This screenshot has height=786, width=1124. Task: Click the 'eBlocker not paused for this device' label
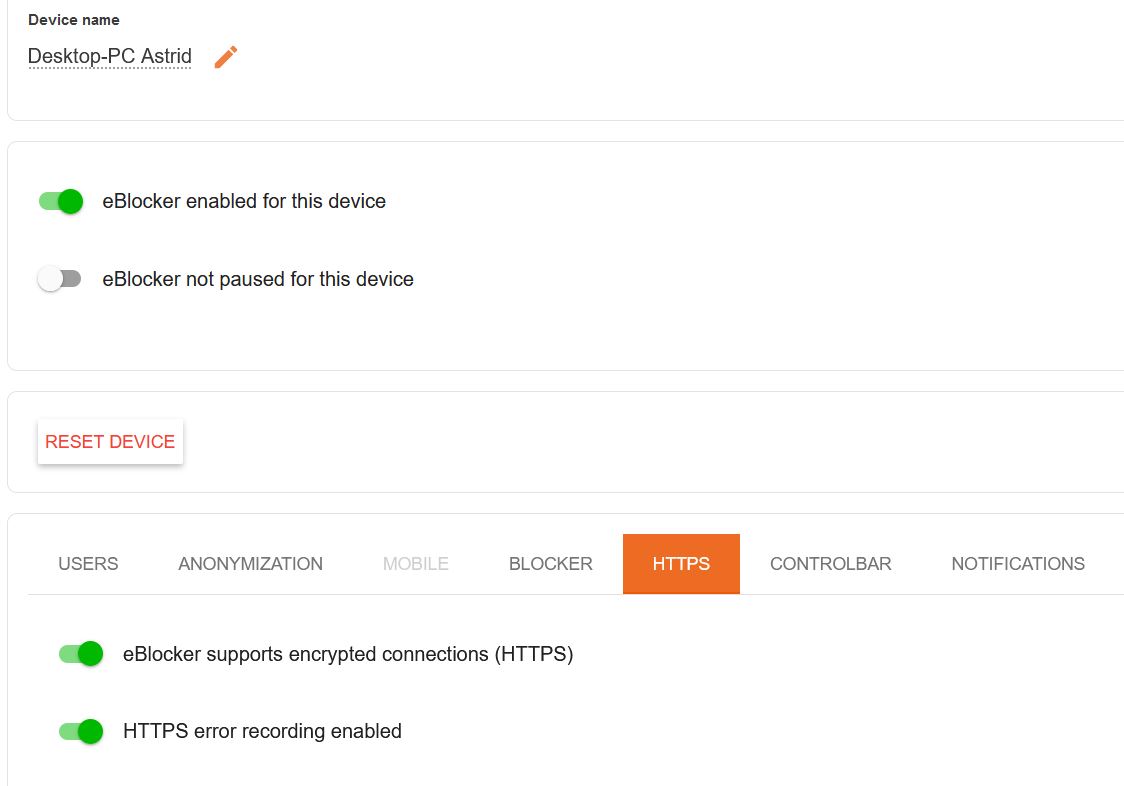(x=258, y=279)
